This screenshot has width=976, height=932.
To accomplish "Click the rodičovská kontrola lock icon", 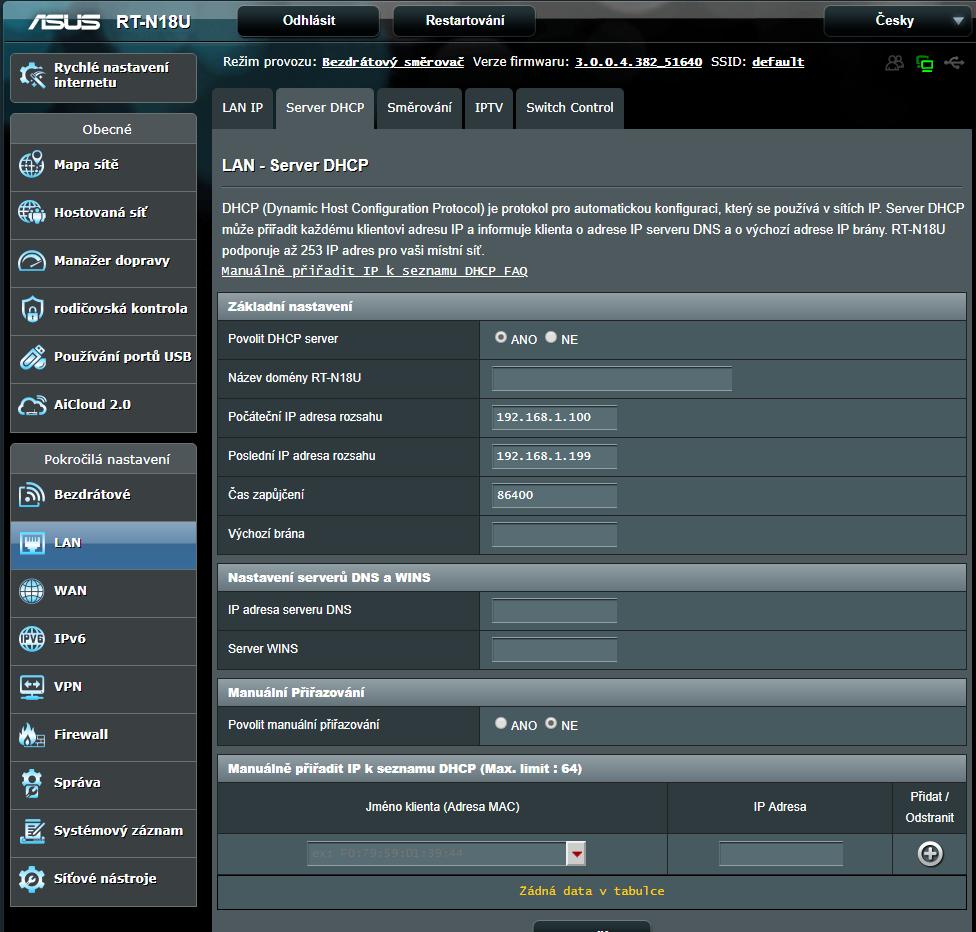I will (x=32, y=309).
